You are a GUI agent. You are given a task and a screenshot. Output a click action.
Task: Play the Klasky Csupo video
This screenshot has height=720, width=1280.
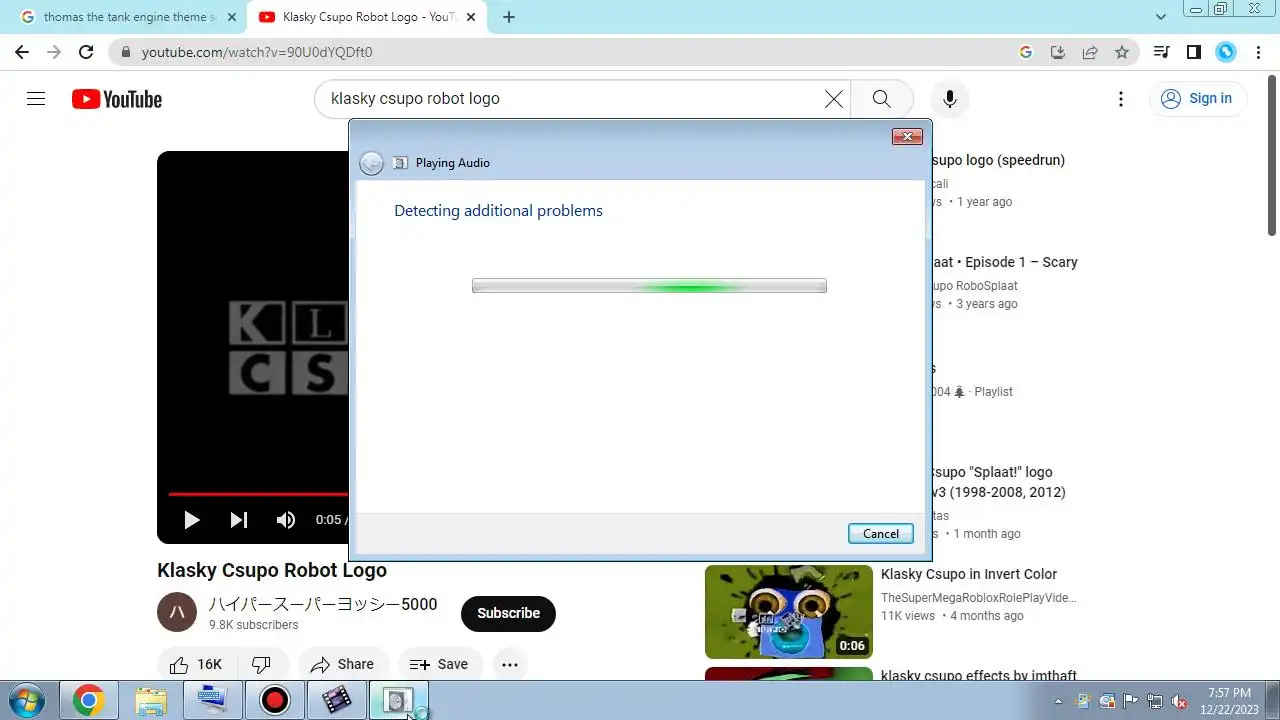[192, 520]
